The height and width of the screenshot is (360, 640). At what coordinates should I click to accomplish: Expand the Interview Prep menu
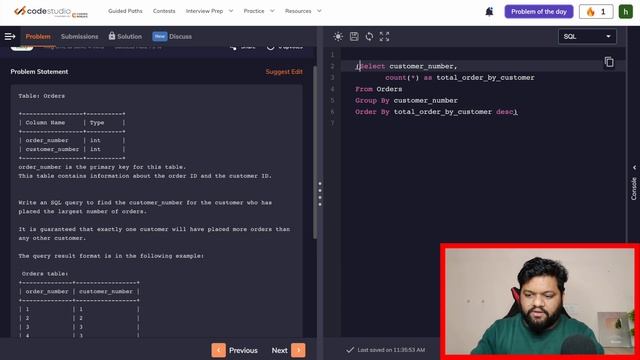(209, 11)
